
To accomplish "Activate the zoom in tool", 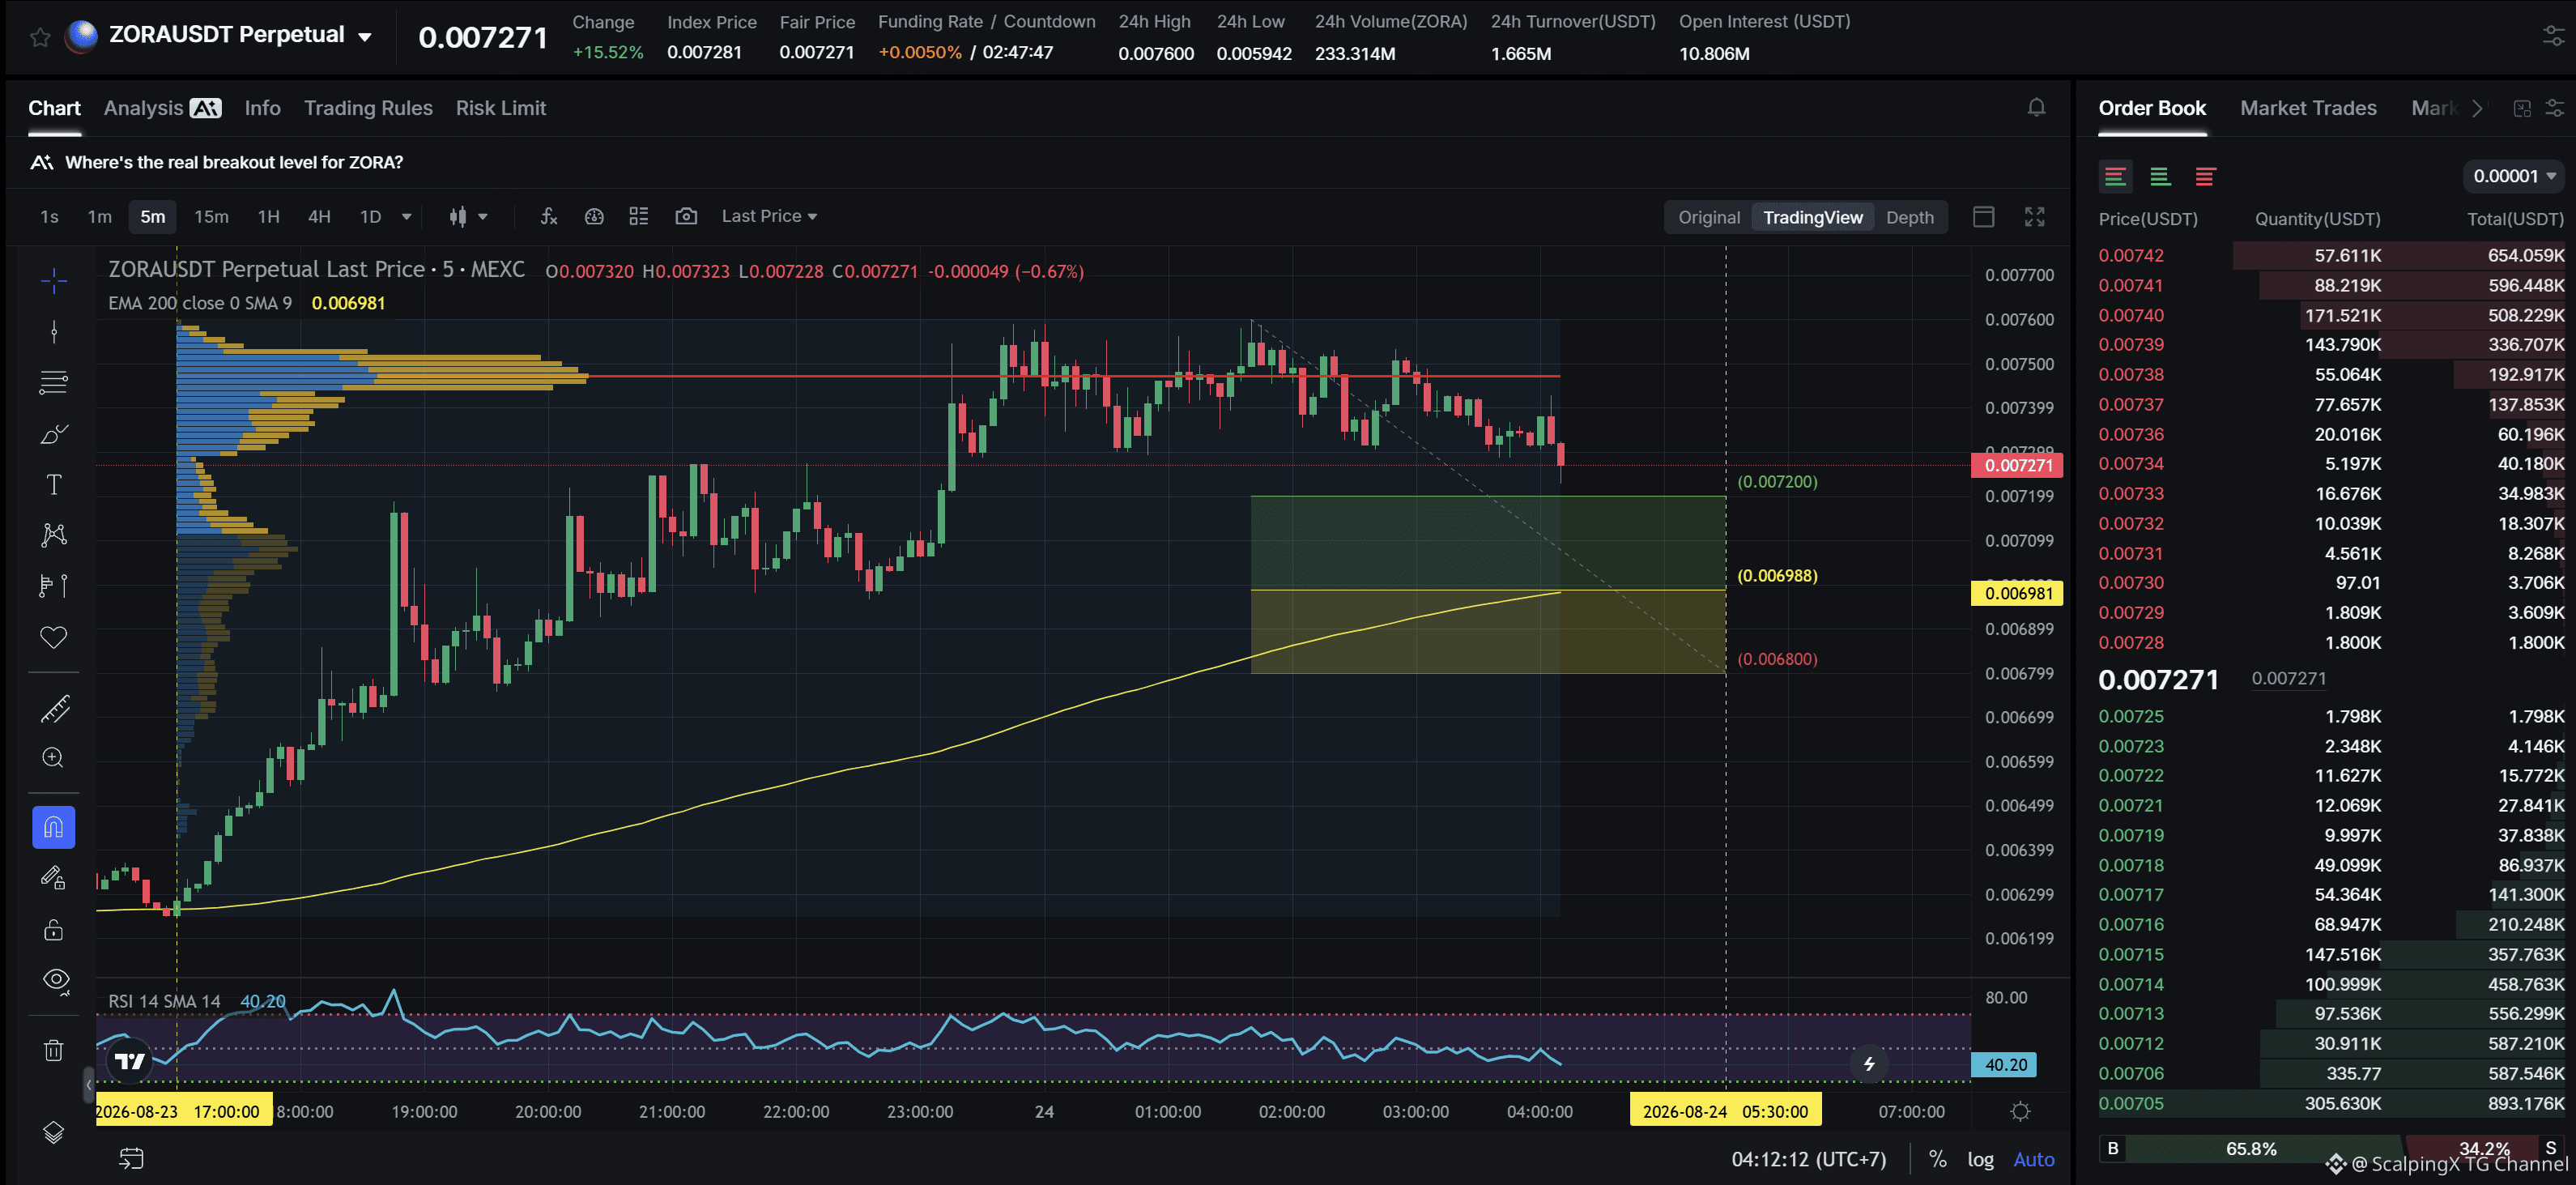I will tap(54, 758).
